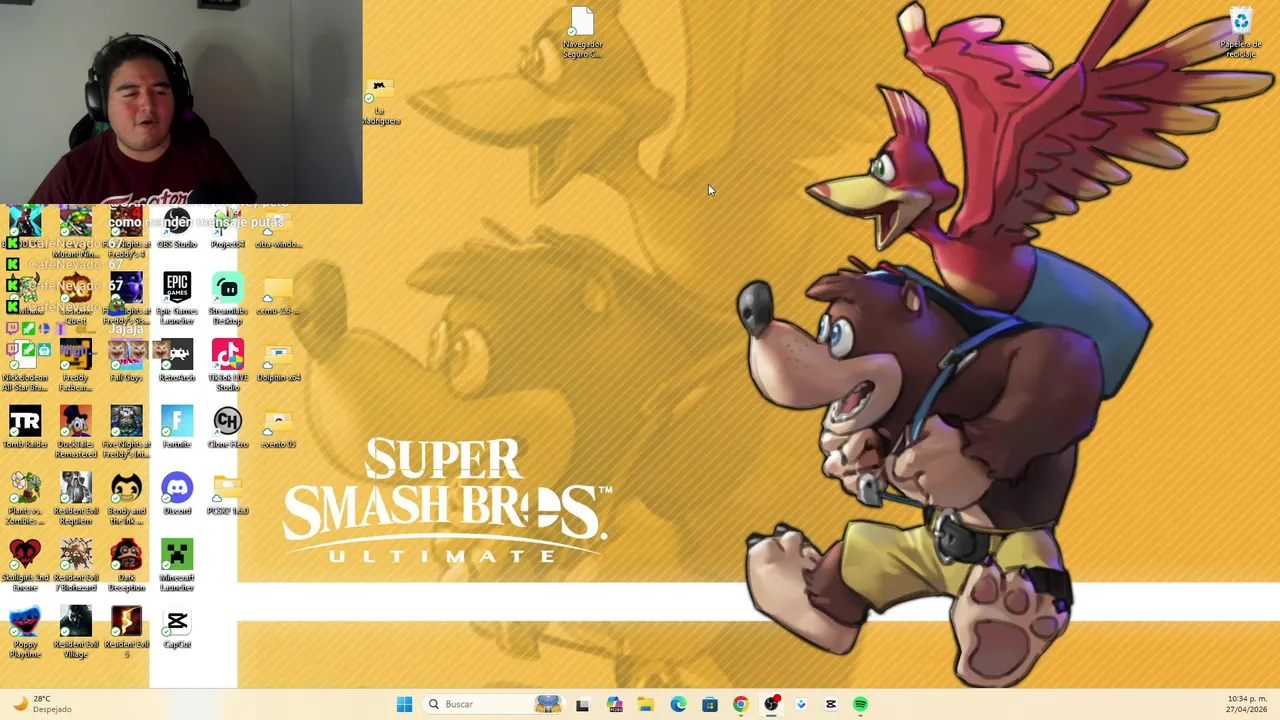Select Nickelodeon All-Star Brawl icon
The height and width of the screenshot is (720, 1280).
pos(25,365)
